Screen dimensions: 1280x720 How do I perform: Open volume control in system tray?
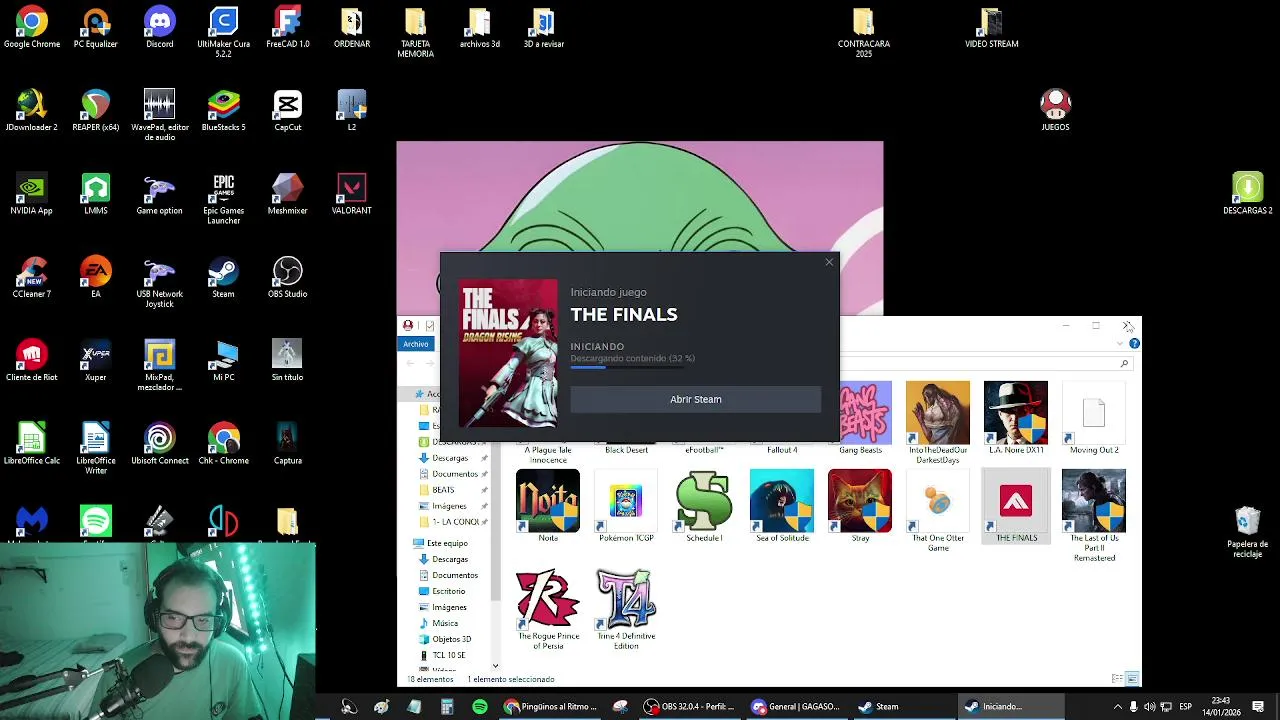click(1149, 707)
